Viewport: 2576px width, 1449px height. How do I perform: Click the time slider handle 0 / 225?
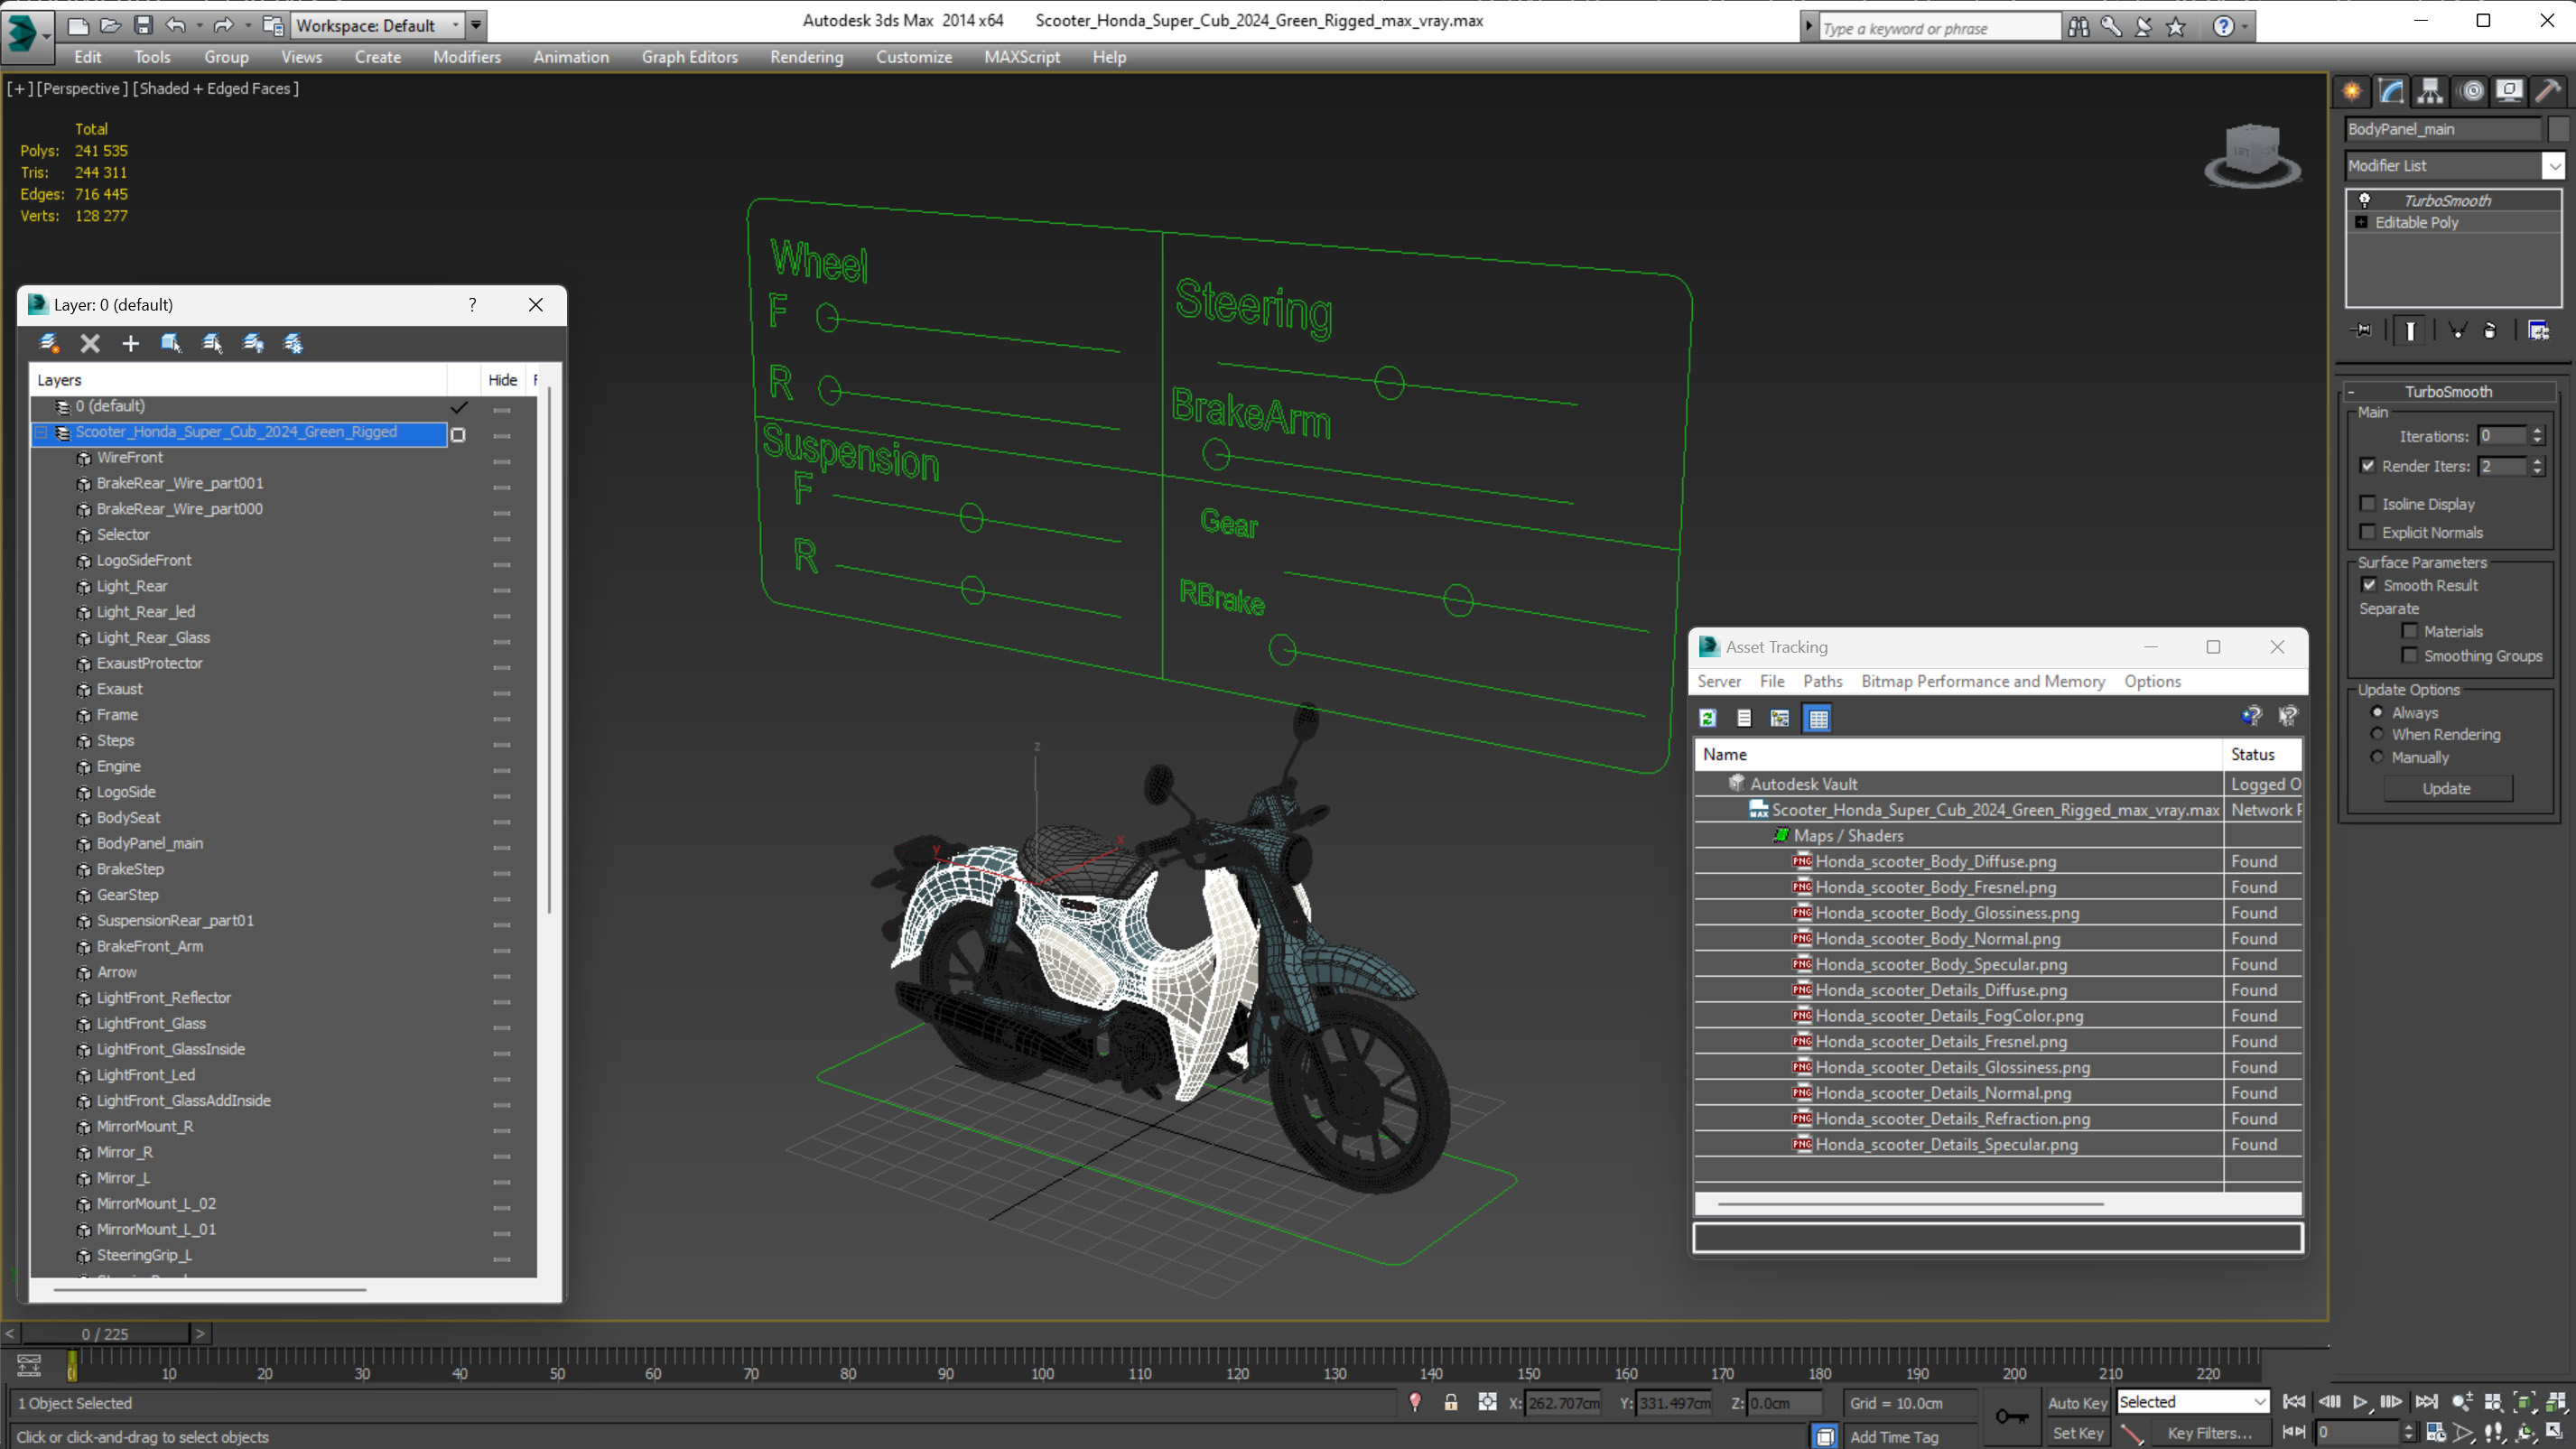[105, 1333]
